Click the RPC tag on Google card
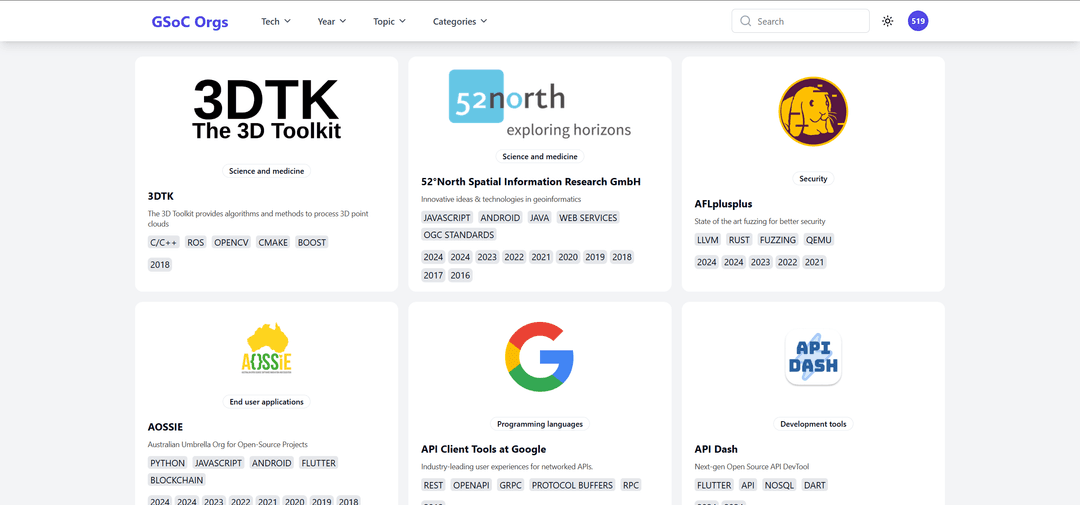Screen dimensions: 1080x505 pos(631,485)
